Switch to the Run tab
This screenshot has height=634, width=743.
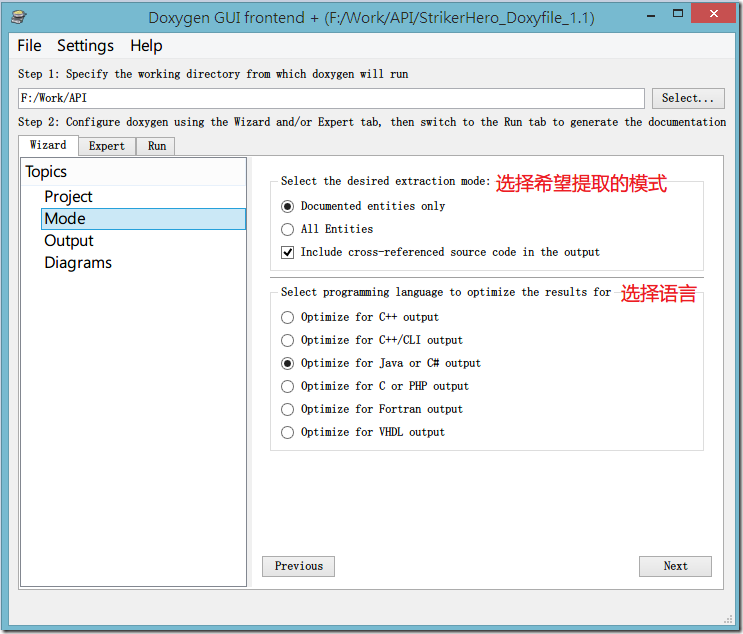point(157,146)
